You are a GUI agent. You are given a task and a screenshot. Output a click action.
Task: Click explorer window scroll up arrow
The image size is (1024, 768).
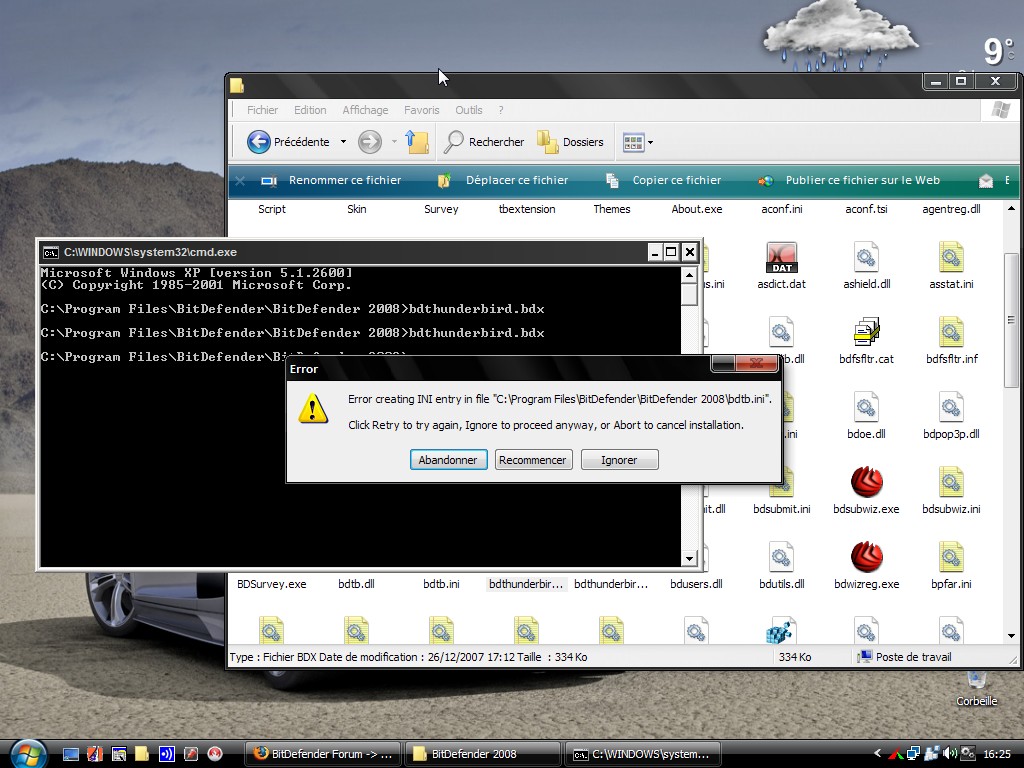[1011, 208]
